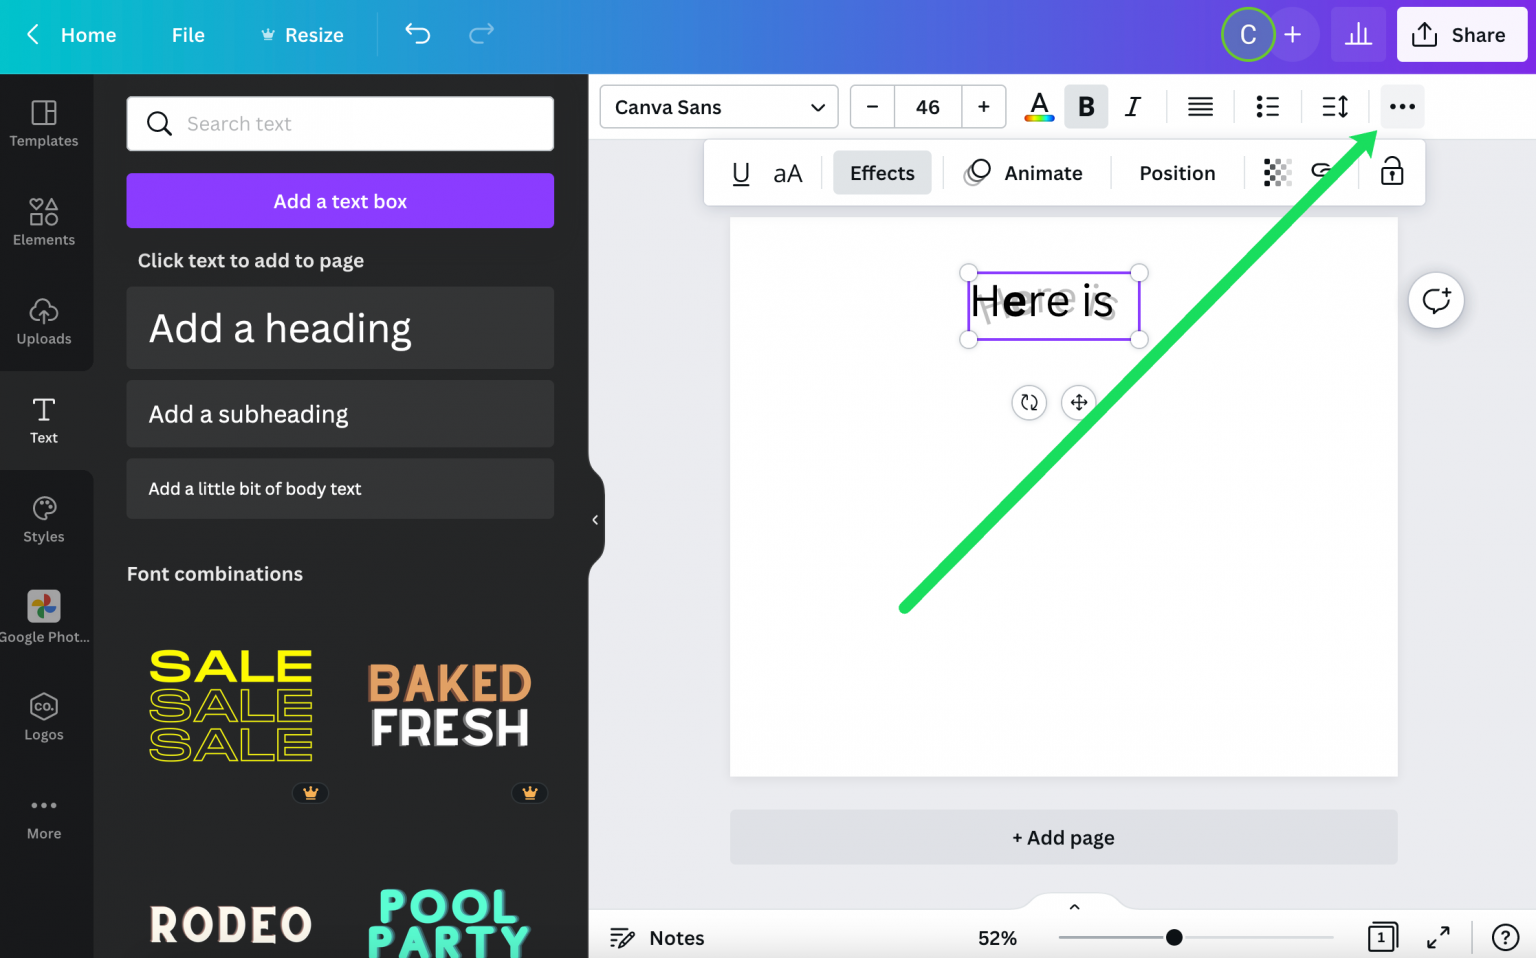Toggle underline on the text

(740, 172)
